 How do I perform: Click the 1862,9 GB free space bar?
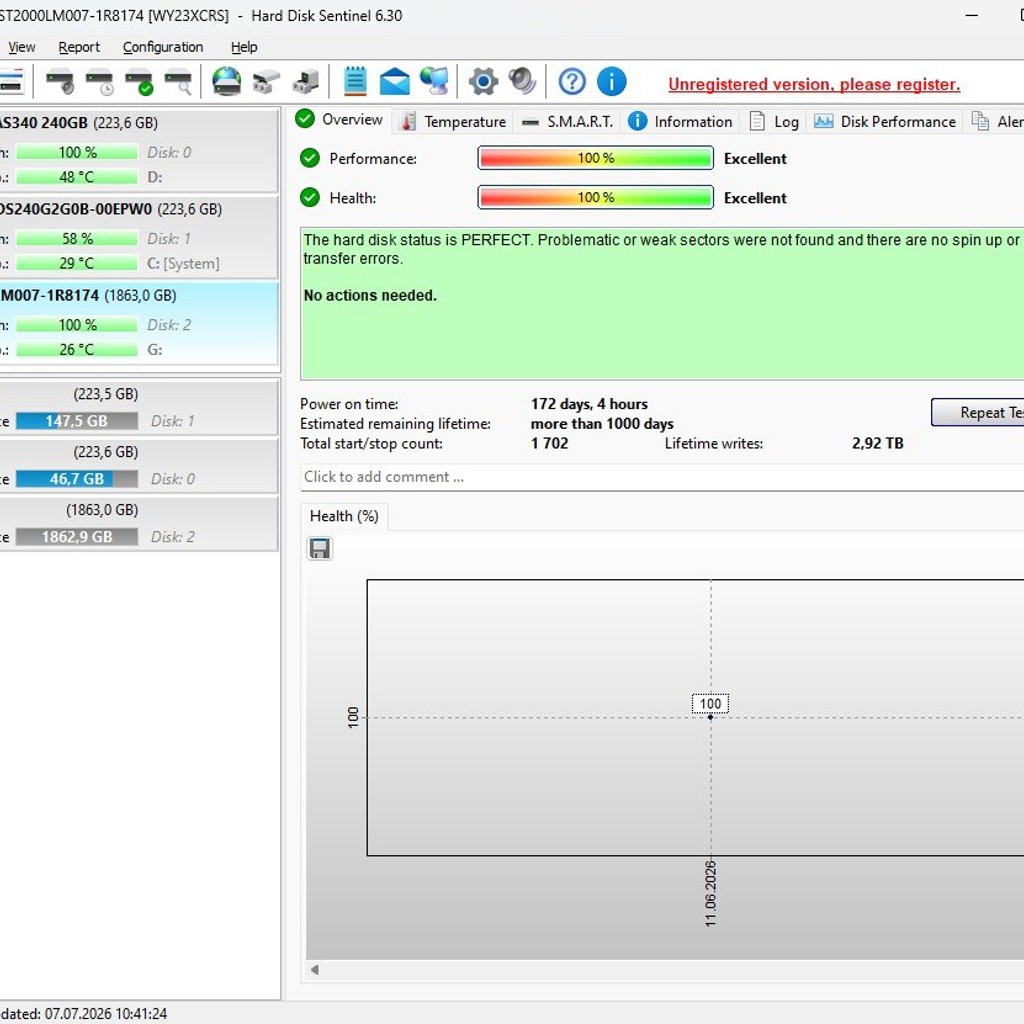pyautogui.click(x=77, y=537)
